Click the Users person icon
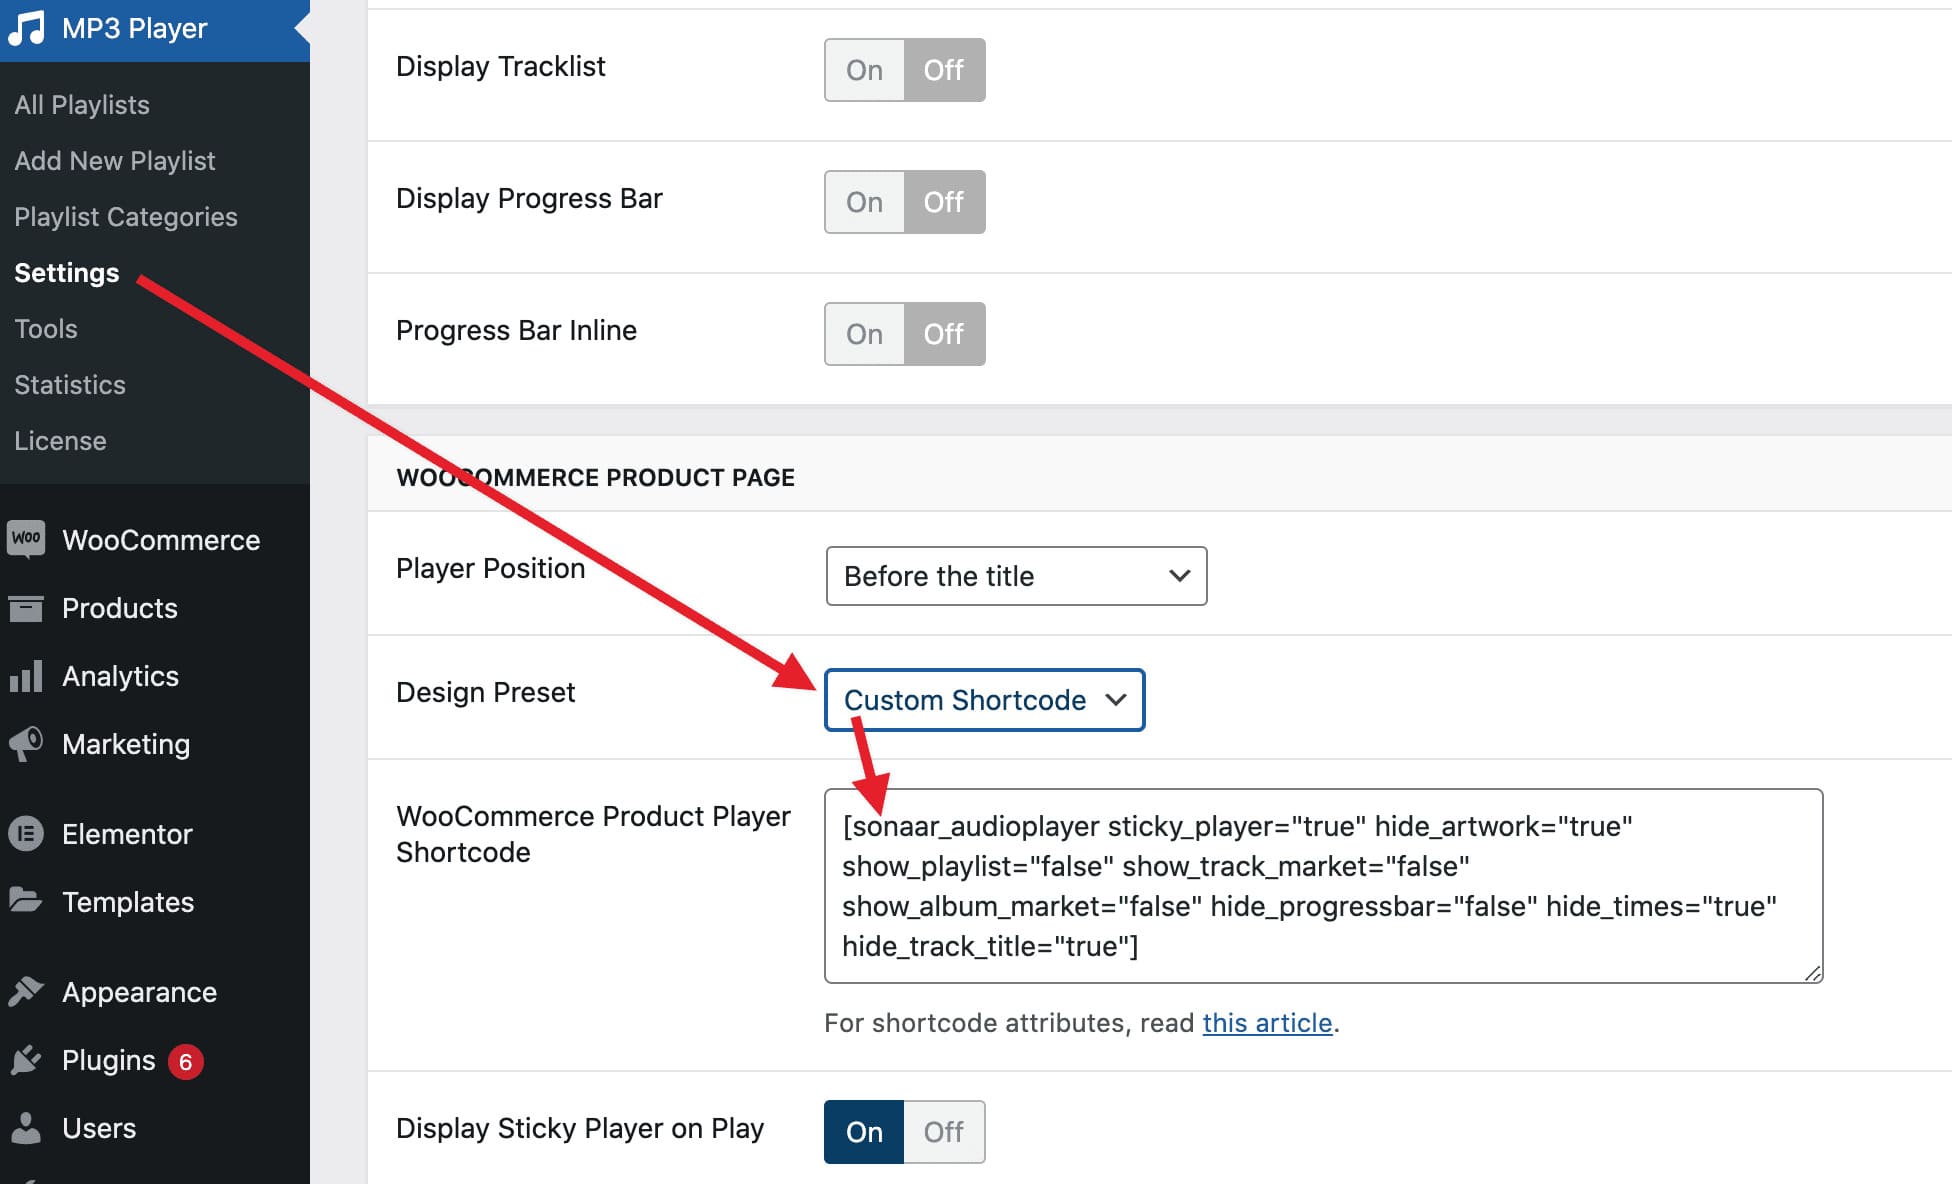Viewport: 1952px width, 1184px height. tap(26, 1128)
